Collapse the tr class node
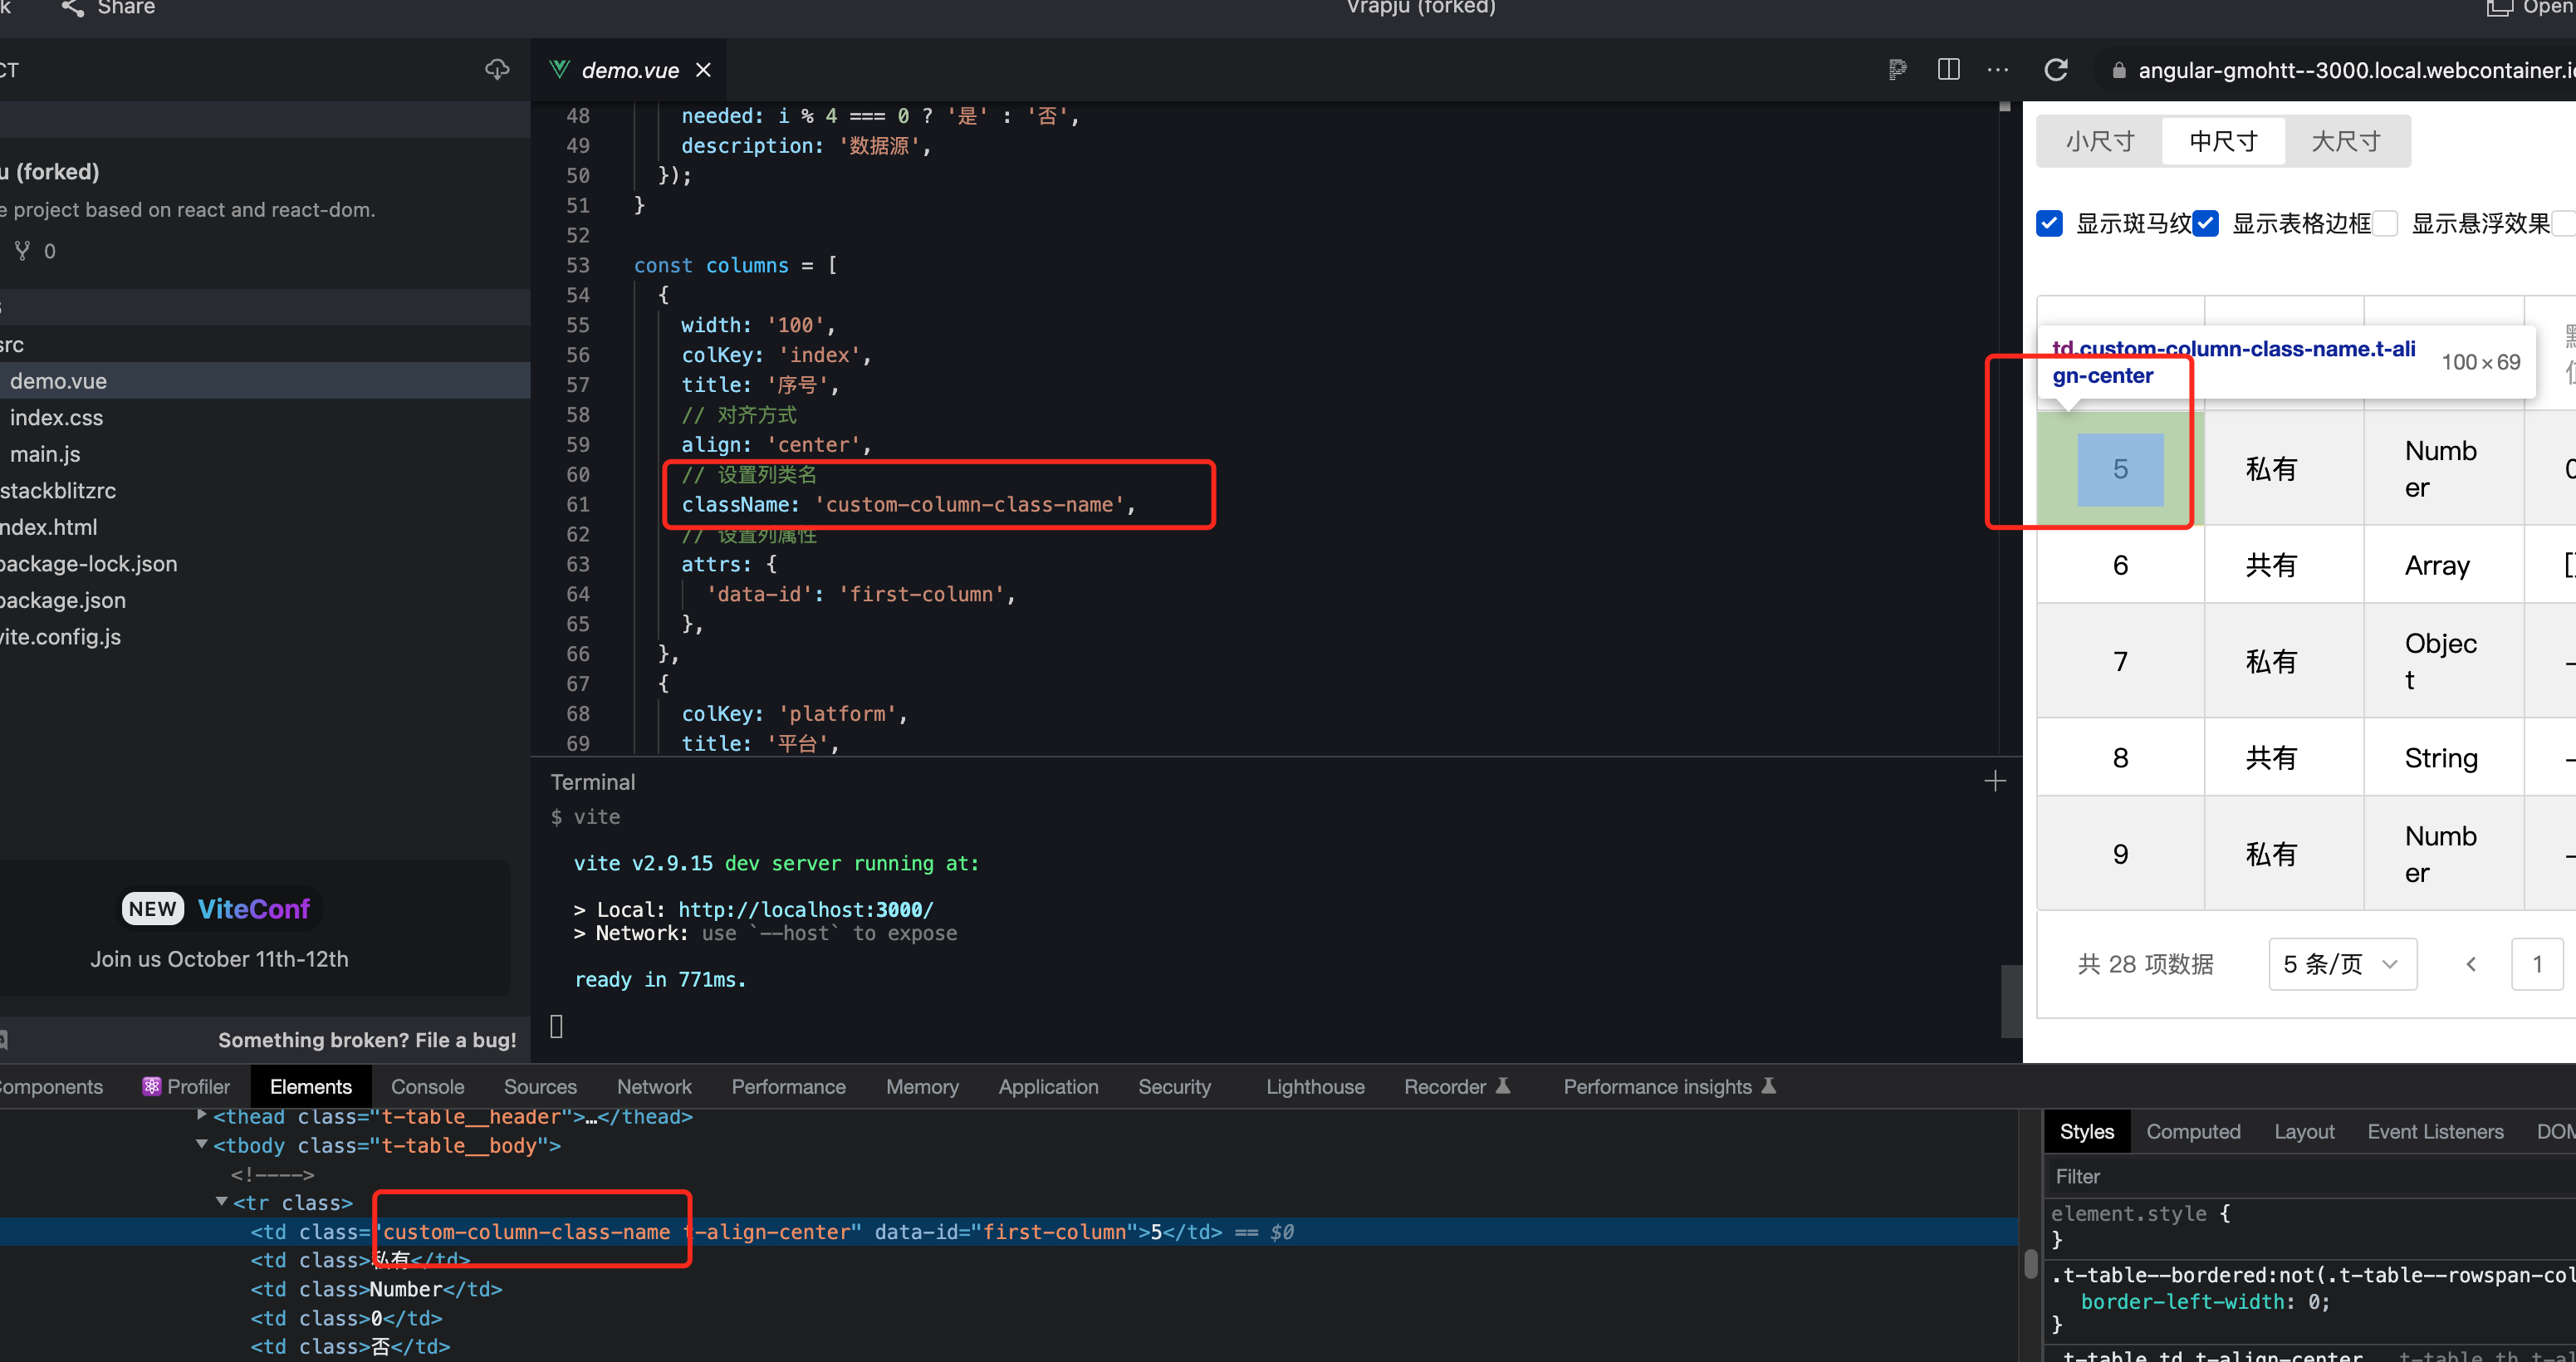 [222, 1202]
